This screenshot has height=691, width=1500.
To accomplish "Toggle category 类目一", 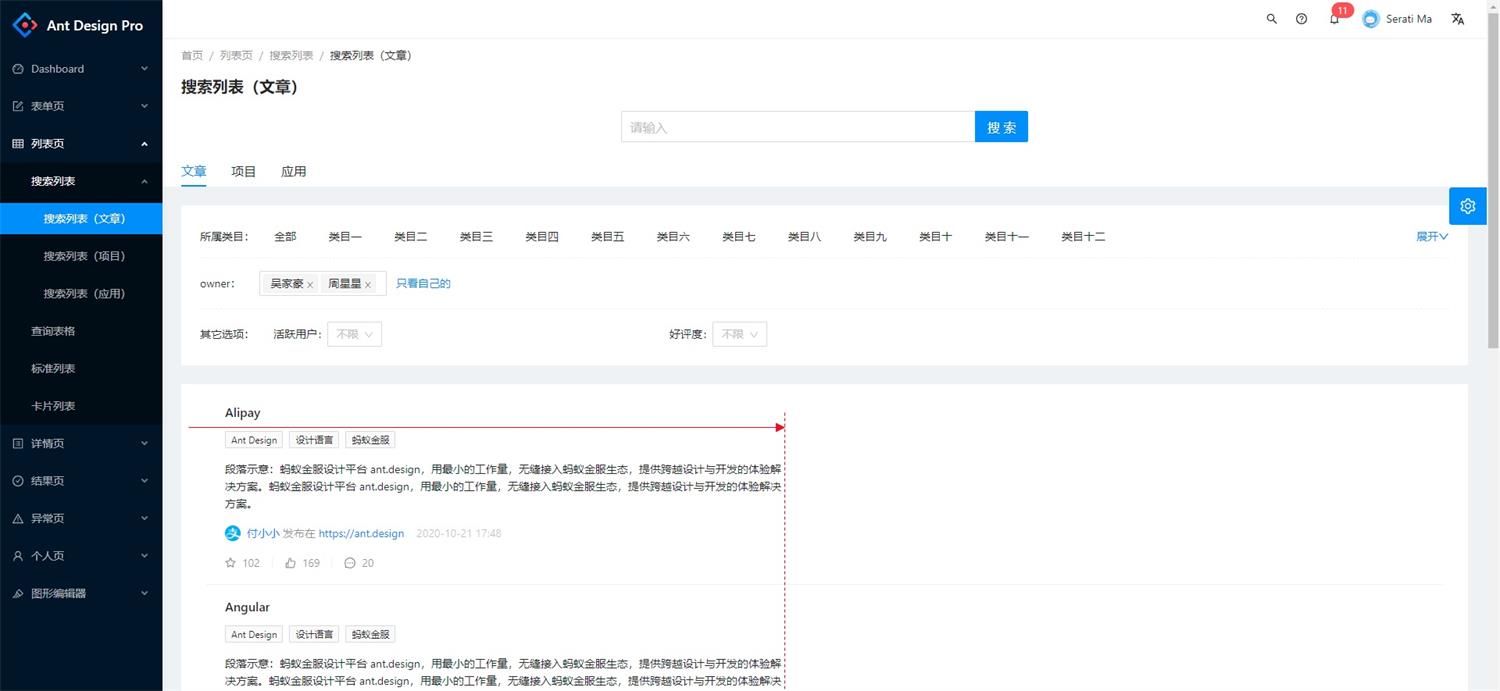I will click(x=345, y=237).
